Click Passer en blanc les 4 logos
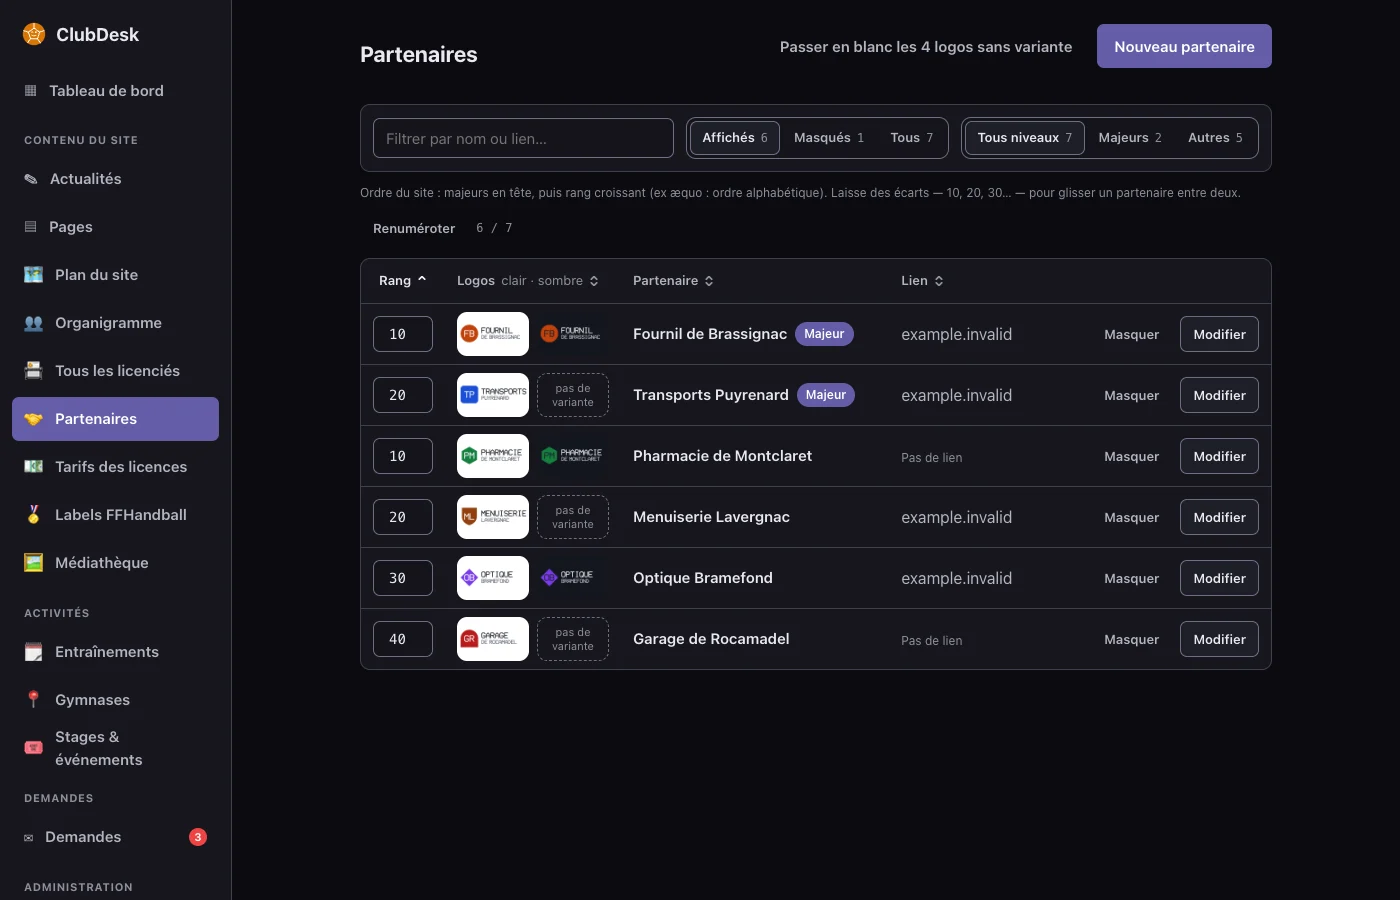Viewport: 1400px width, 900px height. tap(926, 47)
